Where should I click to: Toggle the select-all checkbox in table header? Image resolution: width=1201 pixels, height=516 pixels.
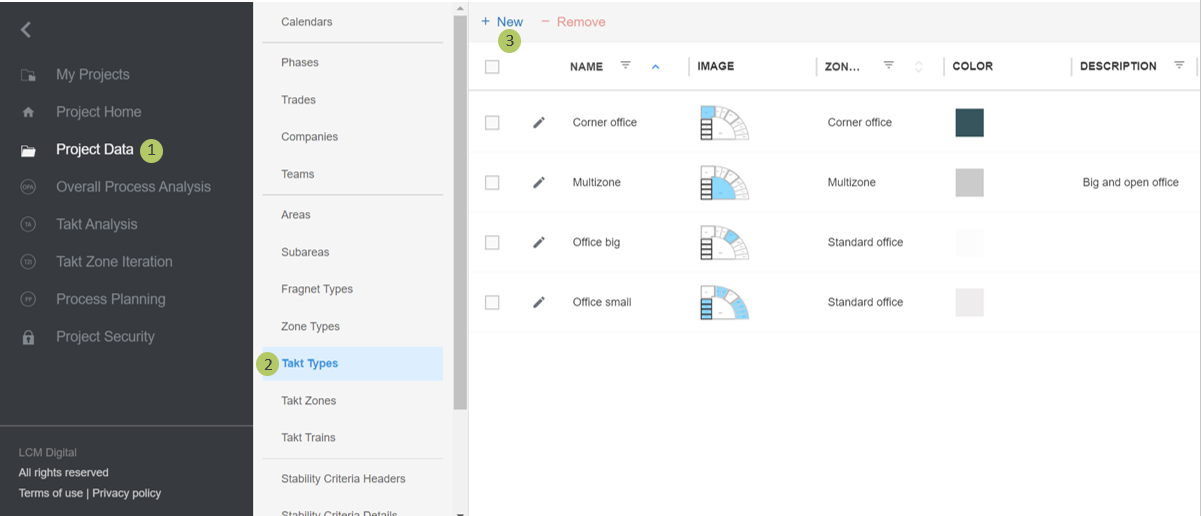[x=492, y=67]
